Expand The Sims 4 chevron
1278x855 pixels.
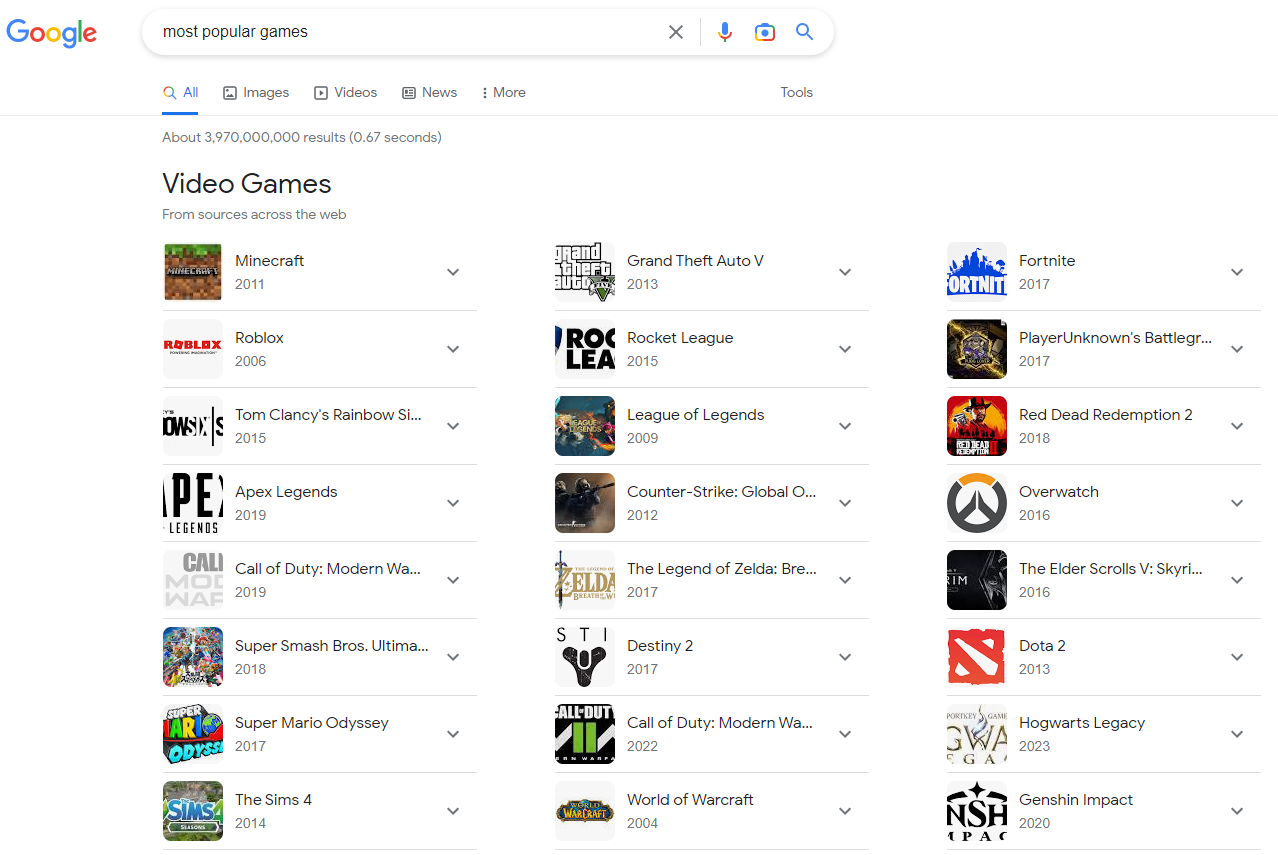point(453,811)
